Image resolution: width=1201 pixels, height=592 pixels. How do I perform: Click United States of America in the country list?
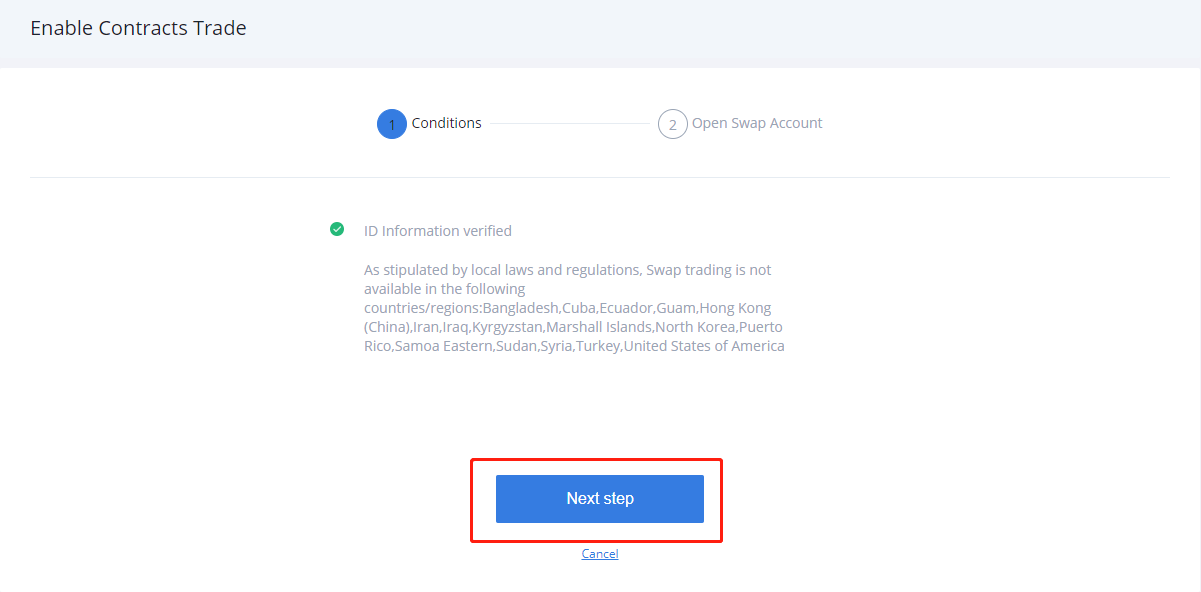pos(704,346)
